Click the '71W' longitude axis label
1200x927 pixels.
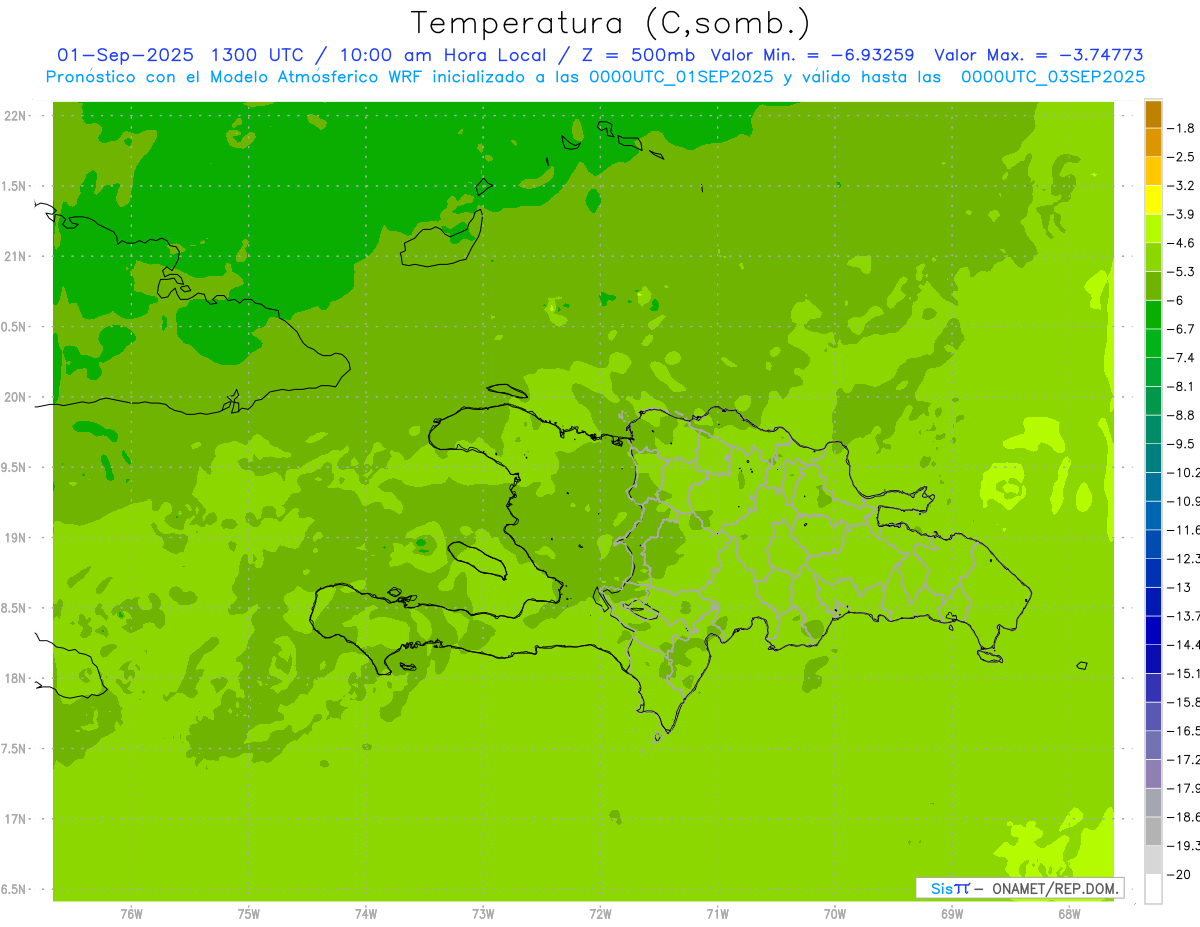(717, 914)
